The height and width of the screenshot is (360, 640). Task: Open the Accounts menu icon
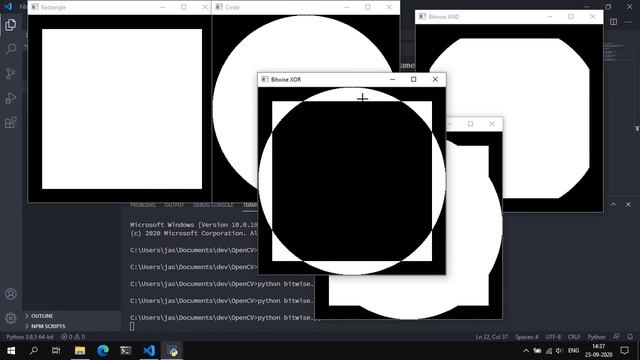pyautogui.click(x=11, y=294)
